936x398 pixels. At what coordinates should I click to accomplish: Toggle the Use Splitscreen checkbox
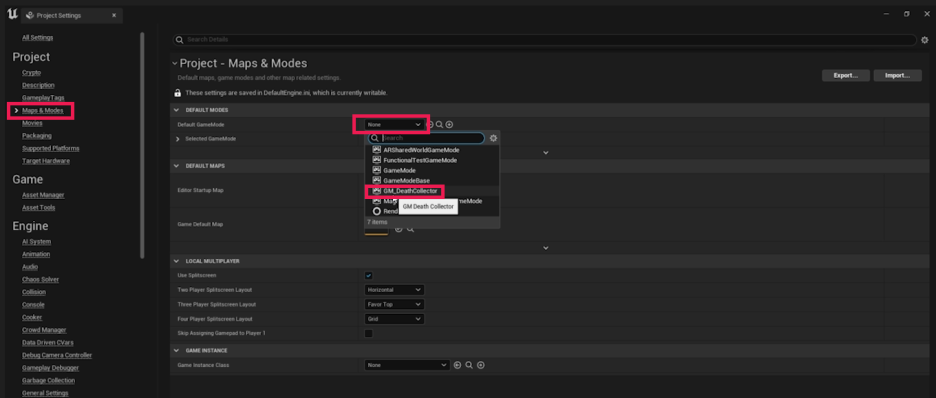pos(368,275)
